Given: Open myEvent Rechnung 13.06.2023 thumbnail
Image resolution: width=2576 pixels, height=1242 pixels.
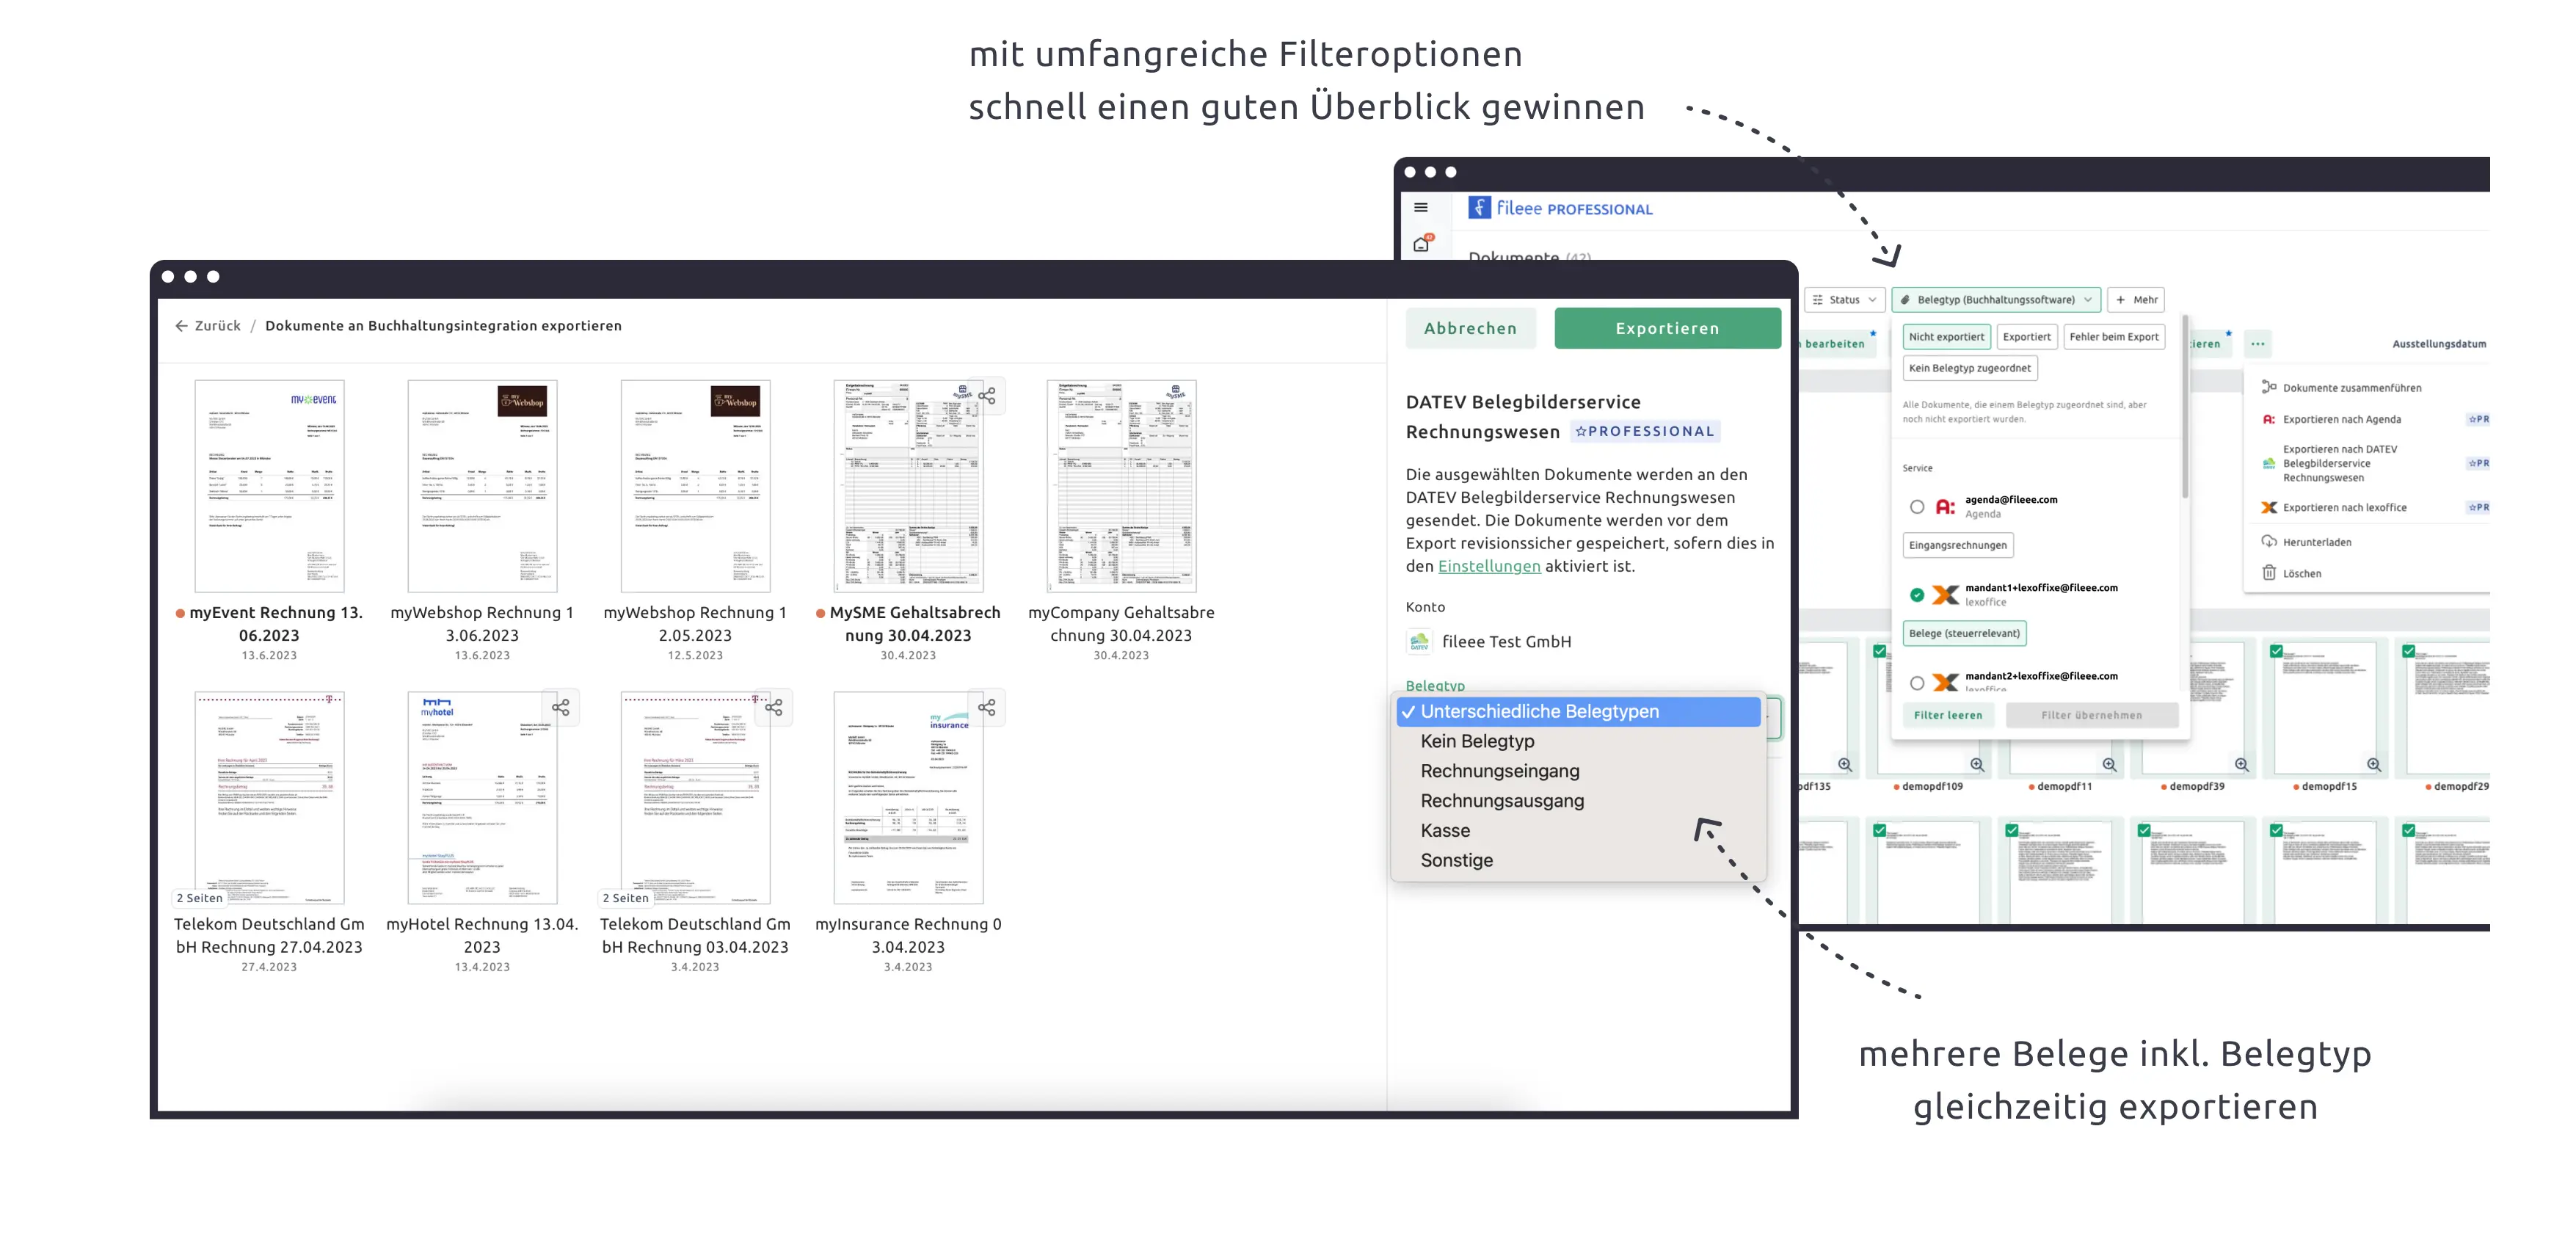Looking at the screenshot, I should pyautogui.click(x=269, y=486).
